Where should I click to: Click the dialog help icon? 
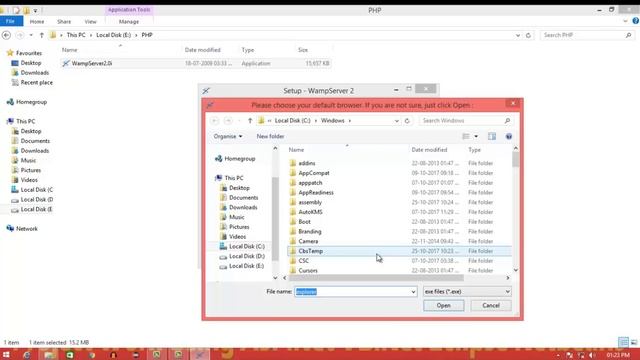click(x=509, y=136)
